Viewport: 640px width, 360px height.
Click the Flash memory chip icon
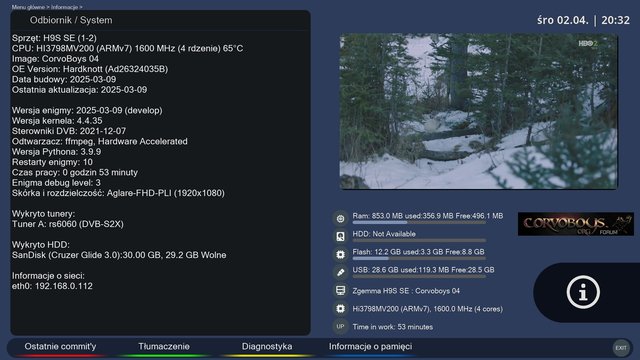[340, 254]
